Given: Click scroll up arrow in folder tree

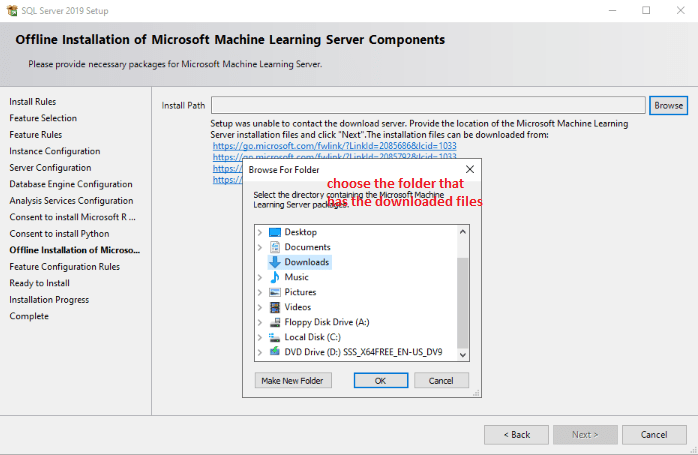Looking at the screenshot, I should click(x=463, y=232).
